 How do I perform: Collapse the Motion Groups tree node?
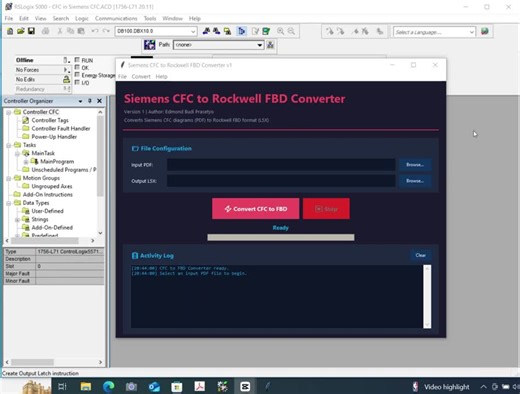[x=9, y=178]
